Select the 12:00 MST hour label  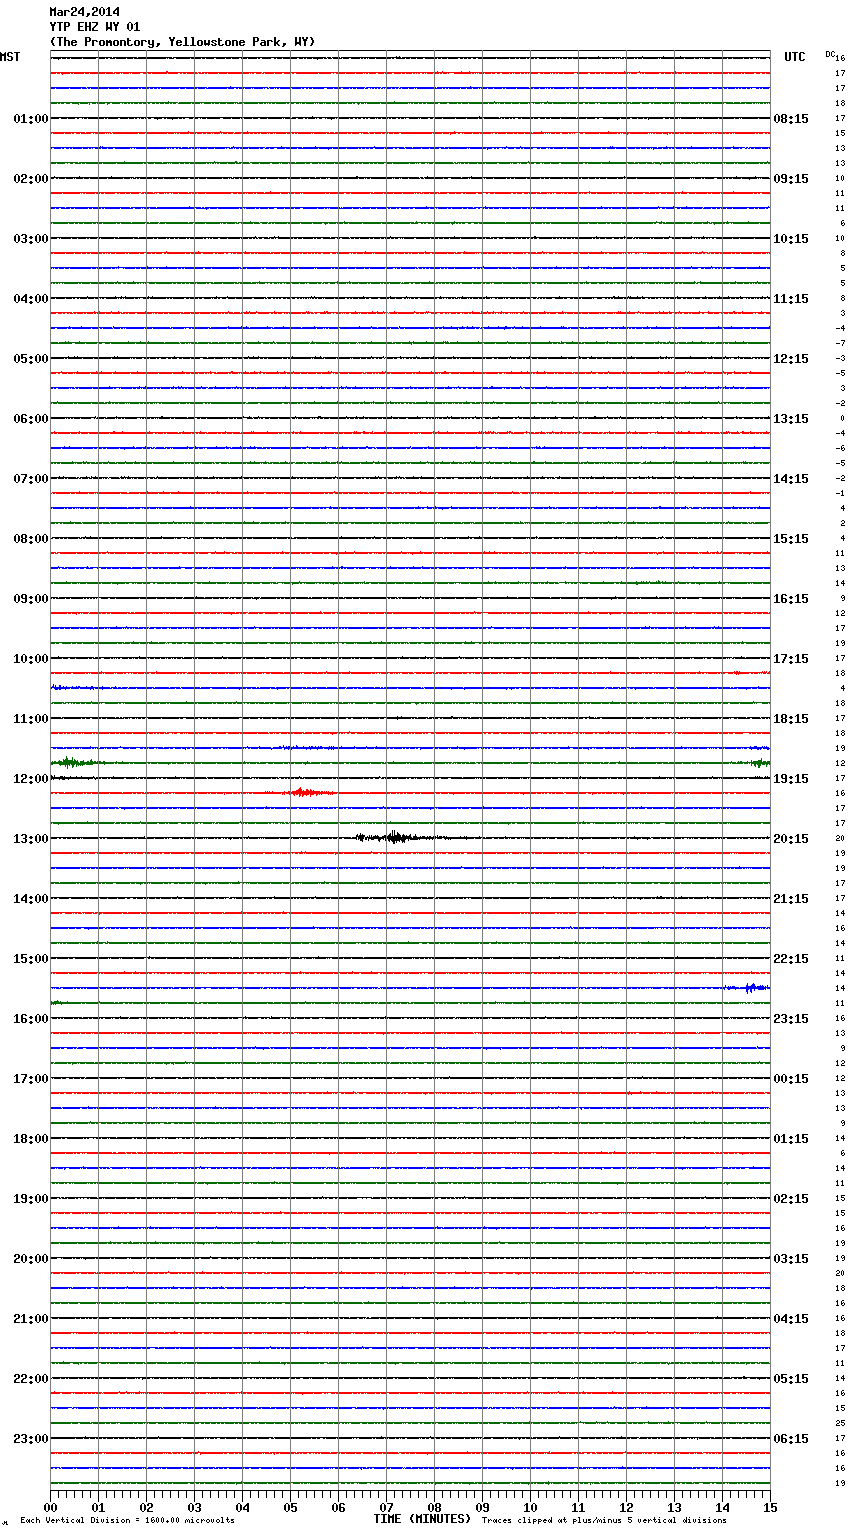(30, 779)
